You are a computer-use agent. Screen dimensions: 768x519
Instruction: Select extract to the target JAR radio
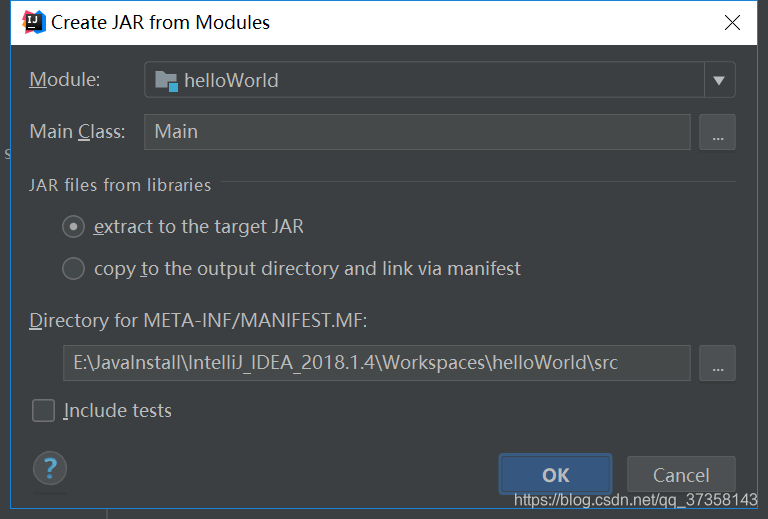pos(73,227)
